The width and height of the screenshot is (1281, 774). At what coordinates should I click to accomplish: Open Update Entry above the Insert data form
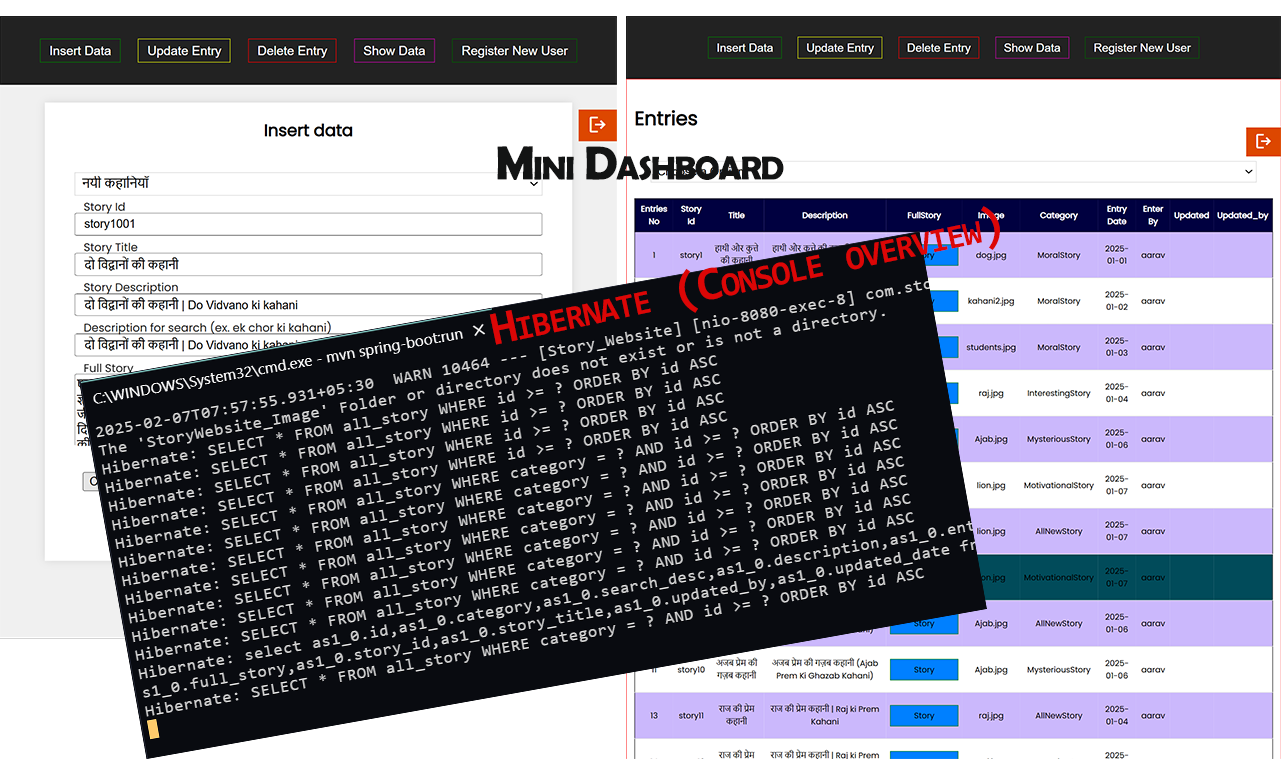pos(184,51)
